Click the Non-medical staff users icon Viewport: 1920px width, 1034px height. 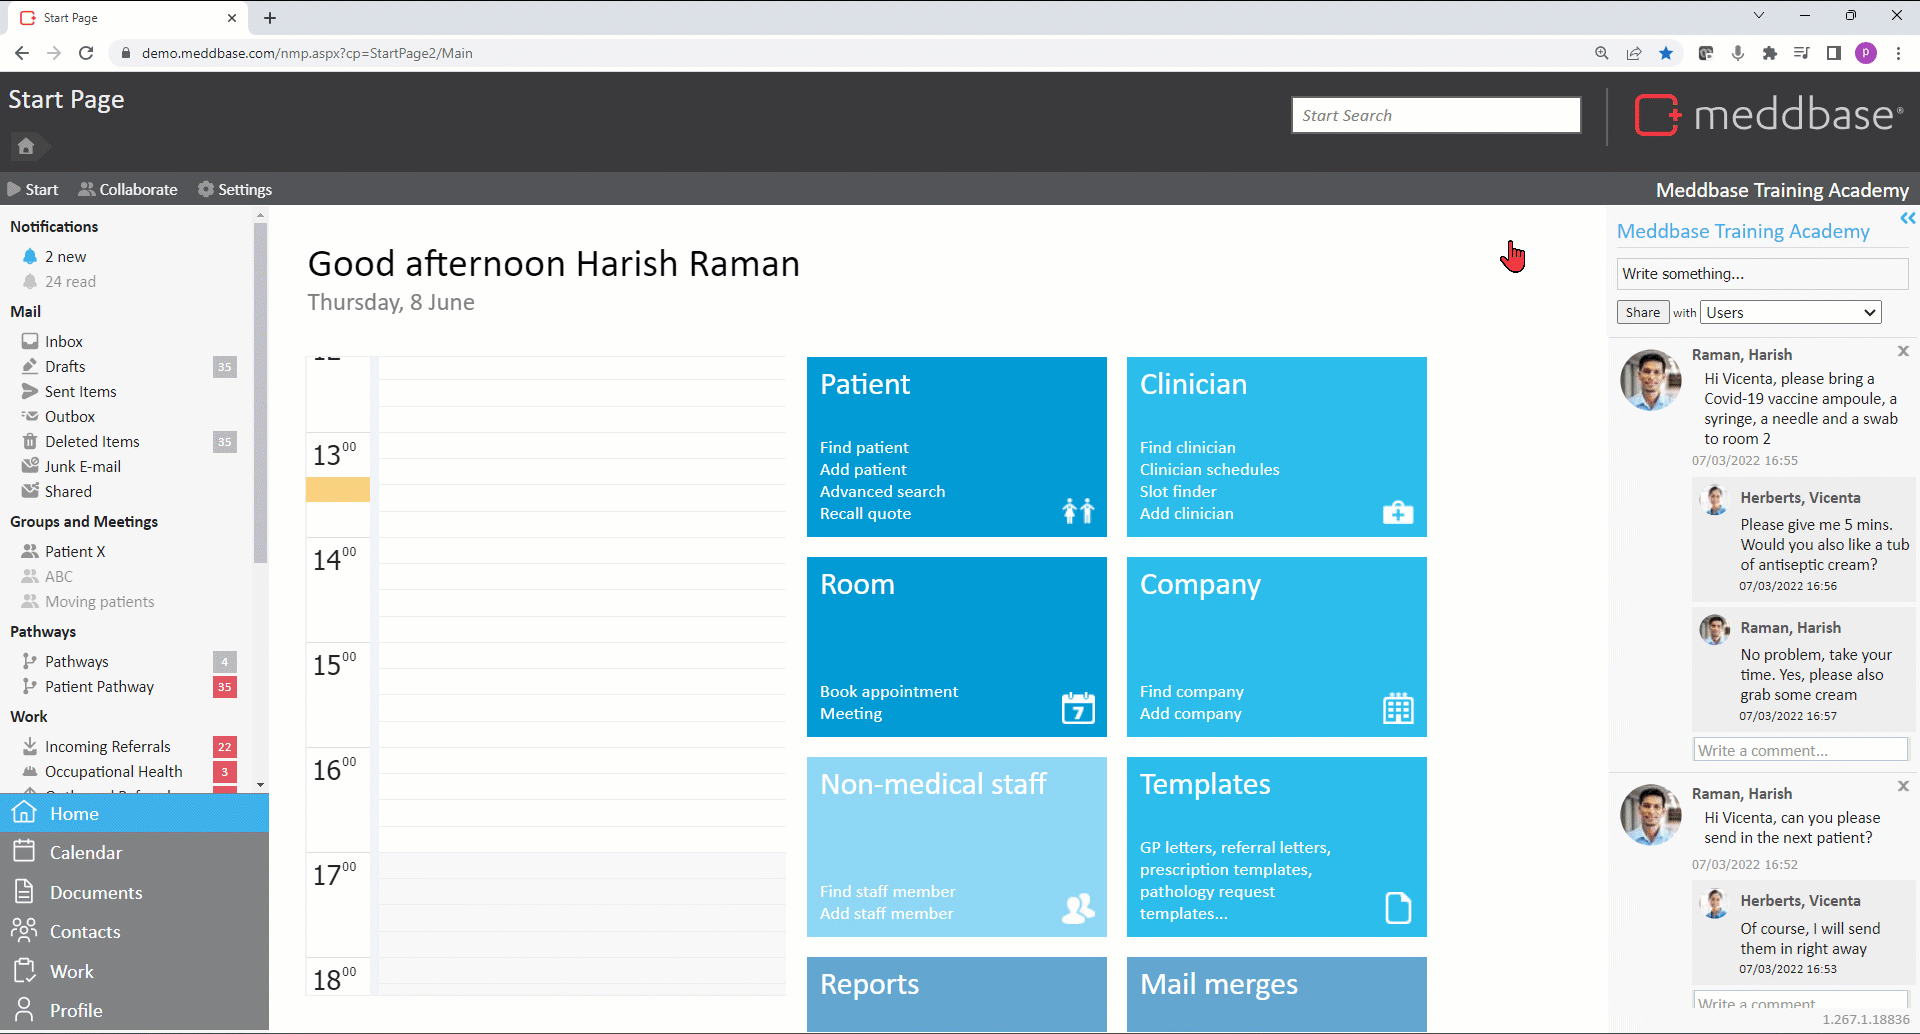(x=1078, y=908)
